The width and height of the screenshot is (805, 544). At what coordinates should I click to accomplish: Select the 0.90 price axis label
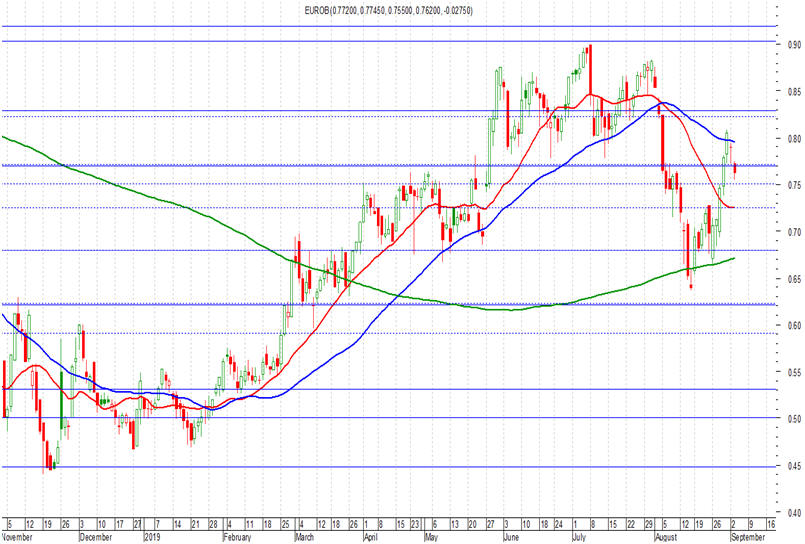tap(794, 45)
